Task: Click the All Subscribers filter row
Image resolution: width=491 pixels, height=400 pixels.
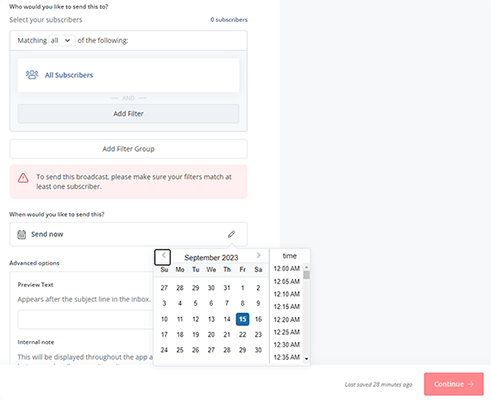Action: (x=128, y=75)
